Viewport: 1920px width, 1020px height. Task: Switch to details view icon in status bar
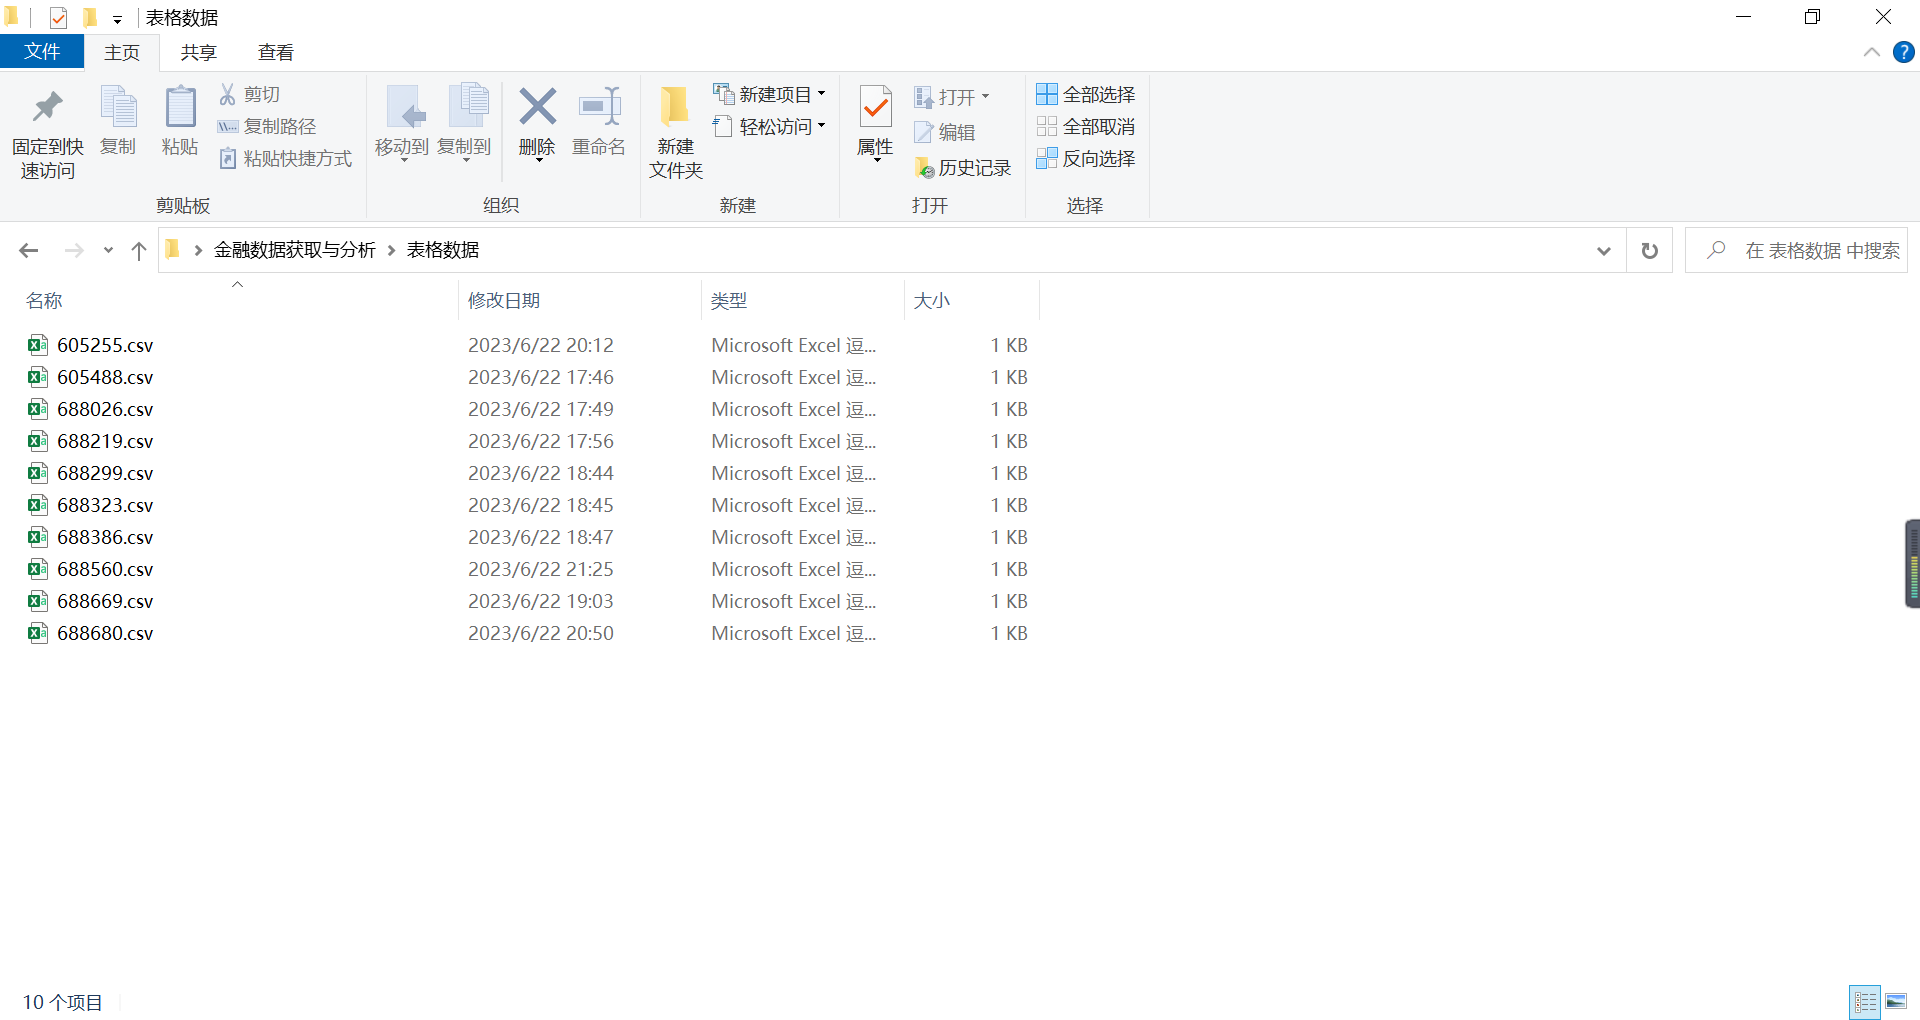1865,1001
